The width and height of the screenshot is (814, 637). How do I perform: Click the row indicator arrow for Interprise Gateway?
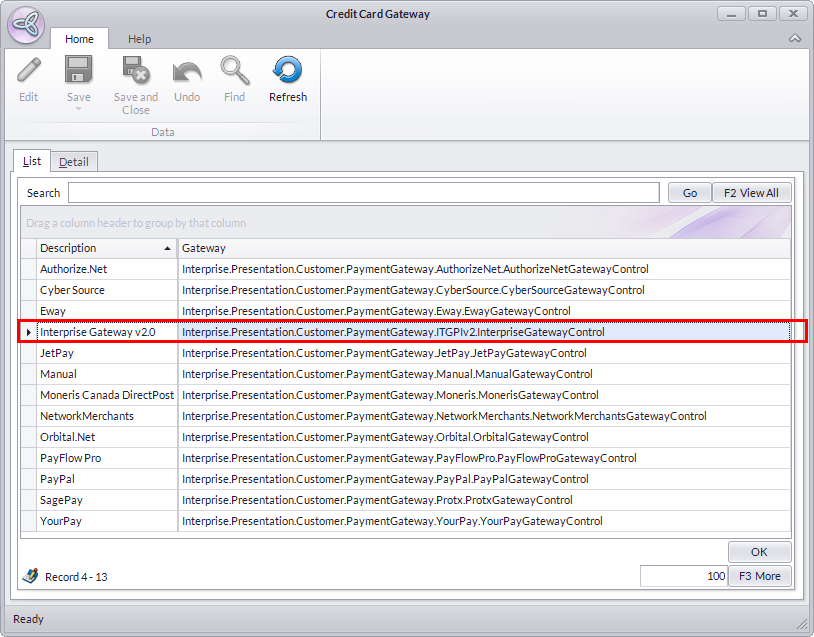click(29, 332)
